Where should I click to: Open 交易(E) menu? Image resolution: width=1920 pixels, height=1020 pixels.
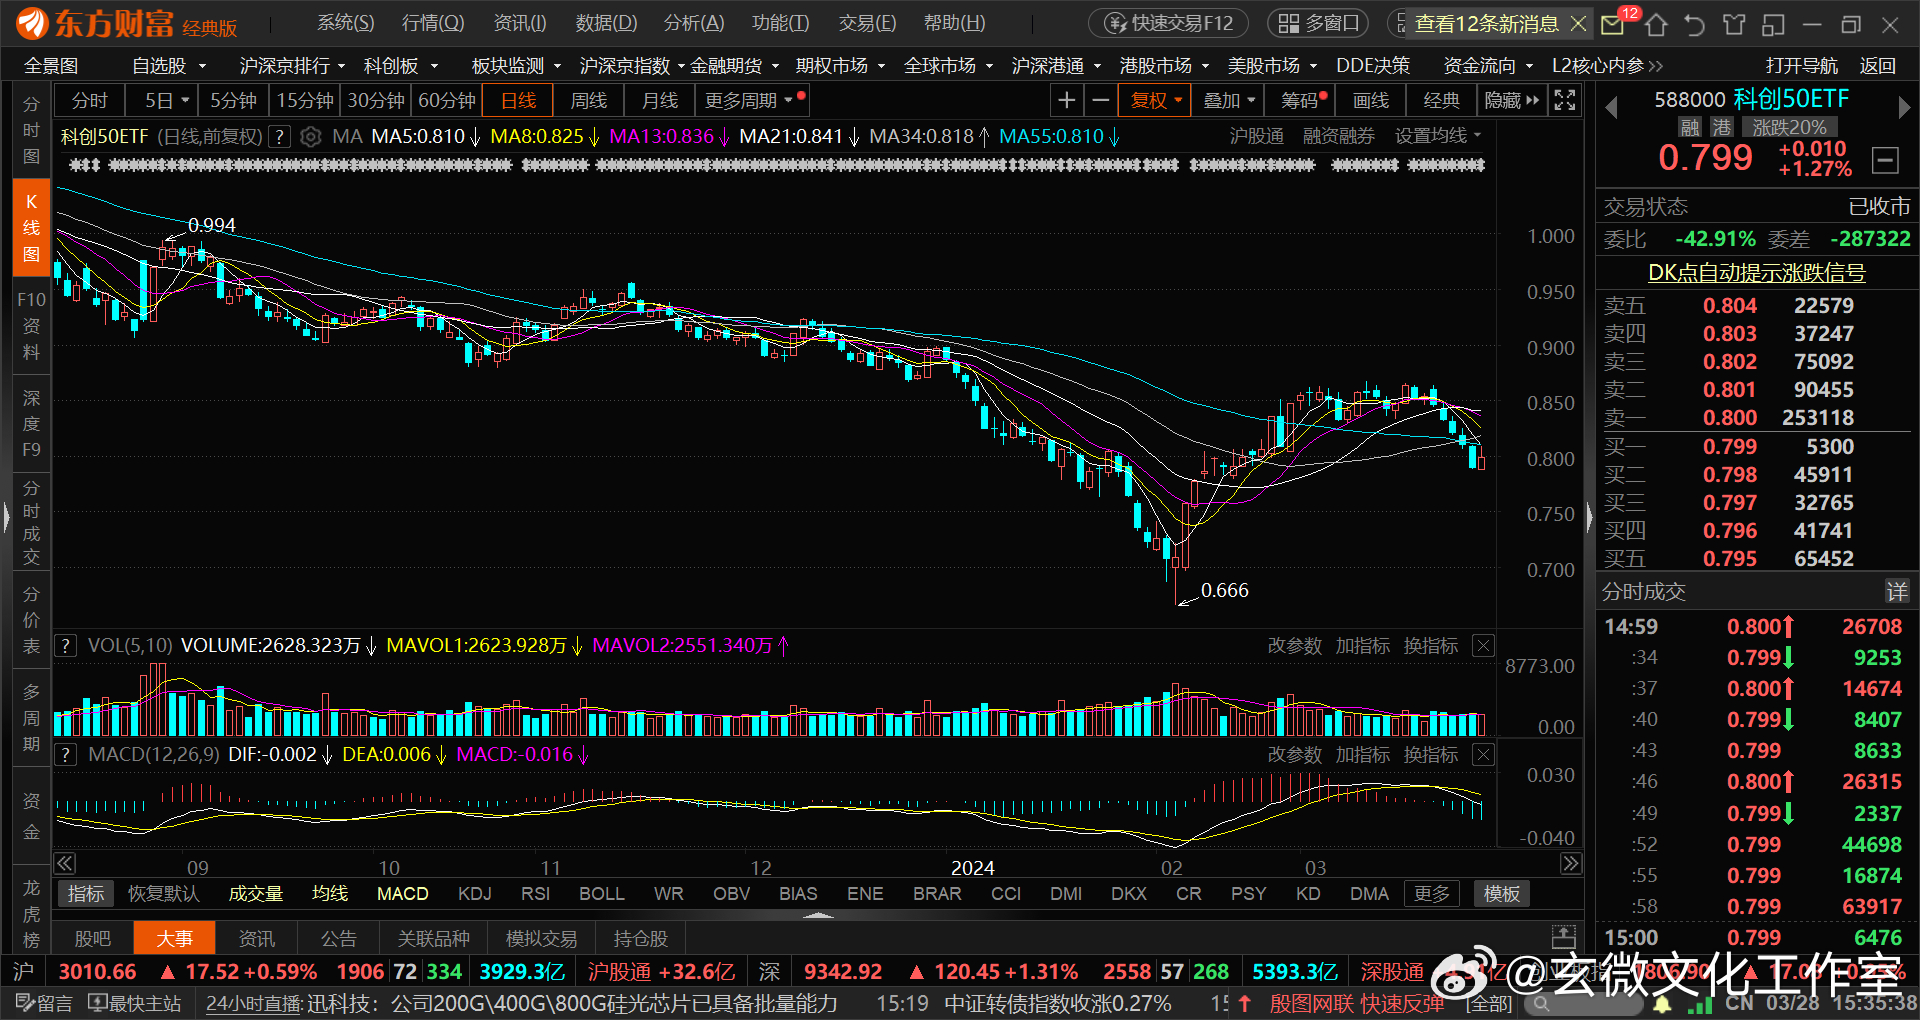(868, 23)
